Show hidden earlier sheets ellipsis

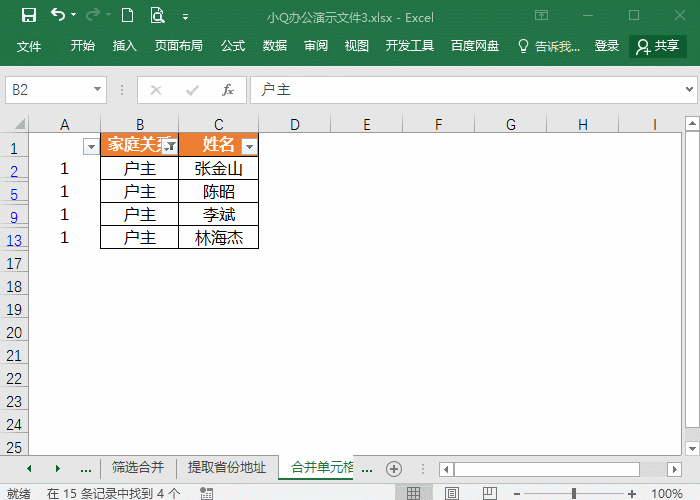[x=86, y=469]
